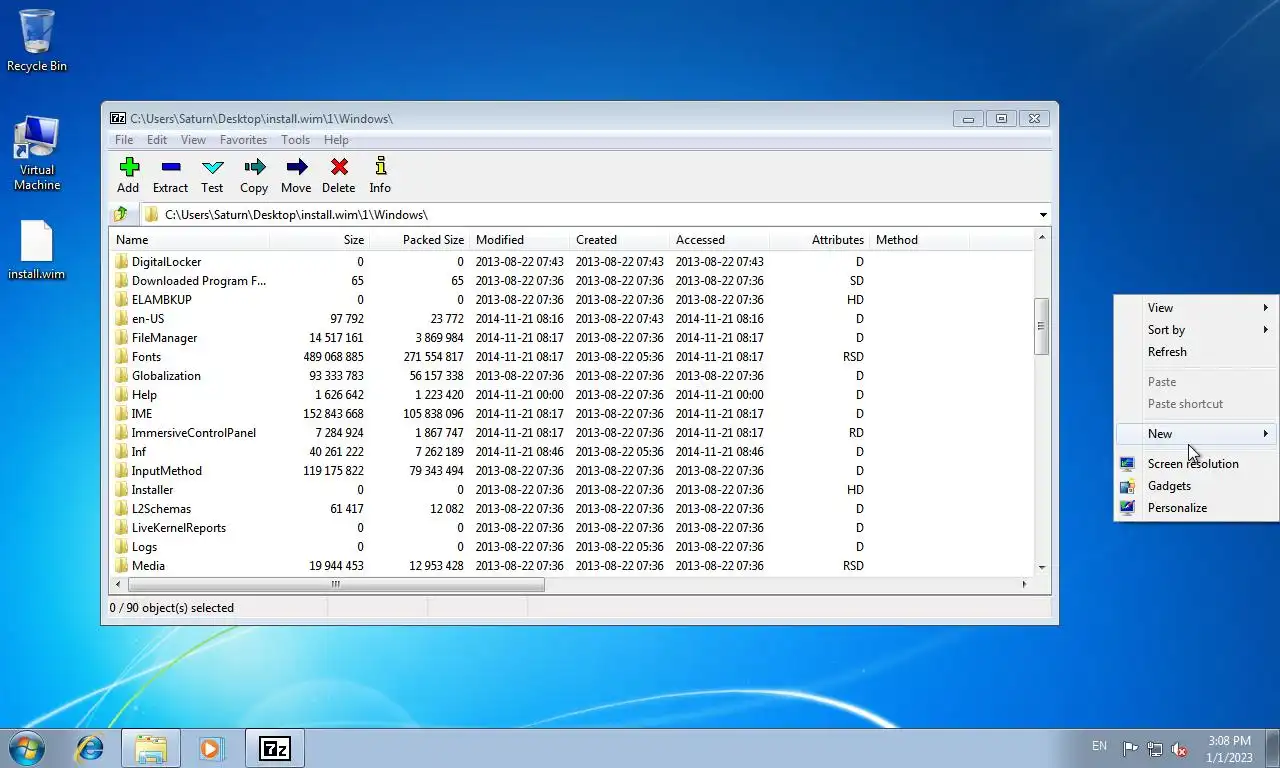Choose Gadgets from the context menu
Viewport: 1280px width, 768px height.
coord(1196,486)
